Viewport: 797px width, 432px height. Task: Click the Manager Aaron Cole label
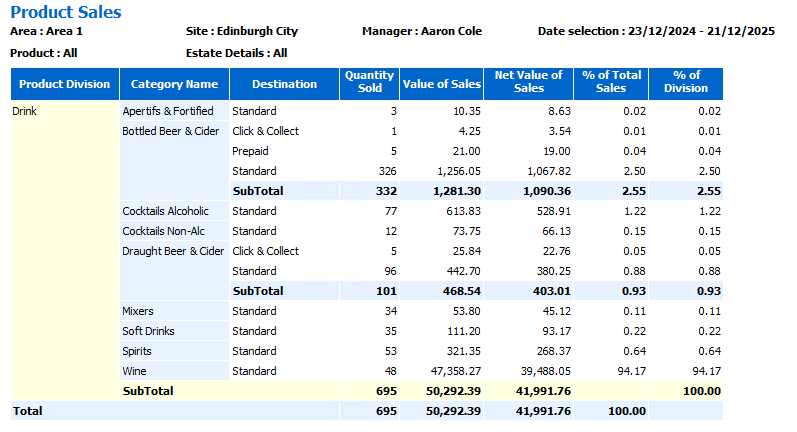tap(422, 32)
